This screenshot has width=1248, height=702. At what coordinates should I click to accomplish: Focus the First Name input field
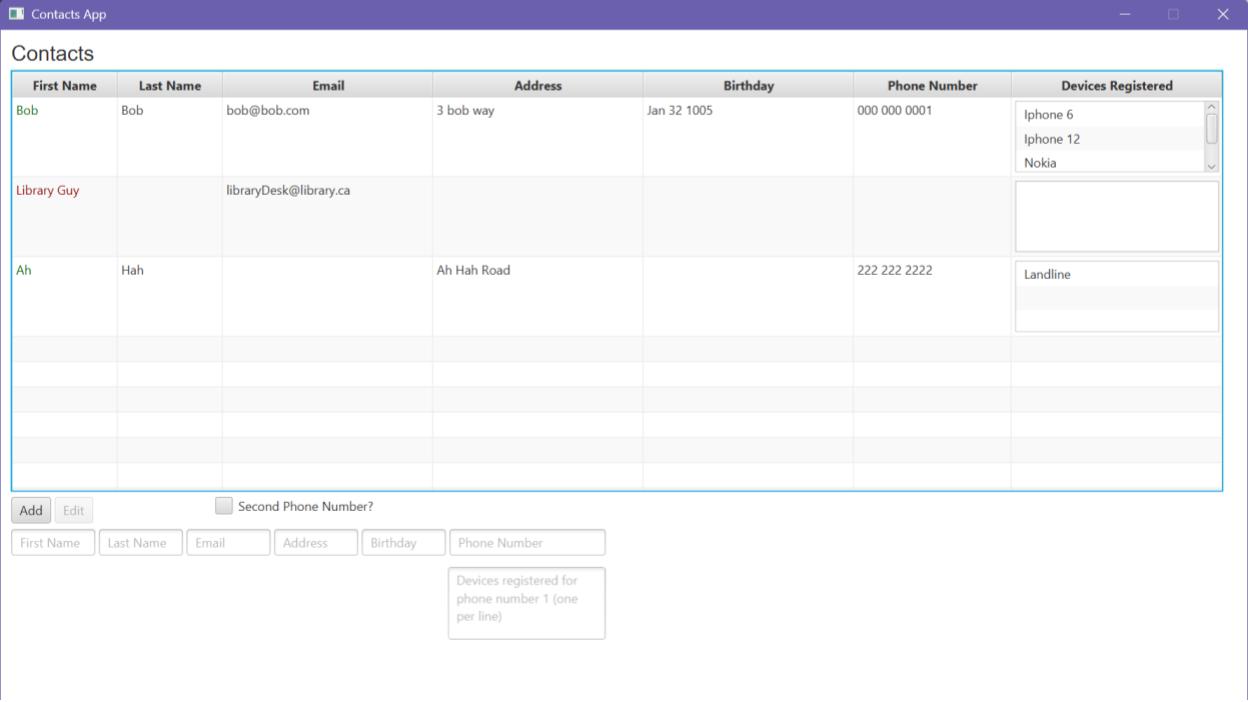[x=53, y=543]
